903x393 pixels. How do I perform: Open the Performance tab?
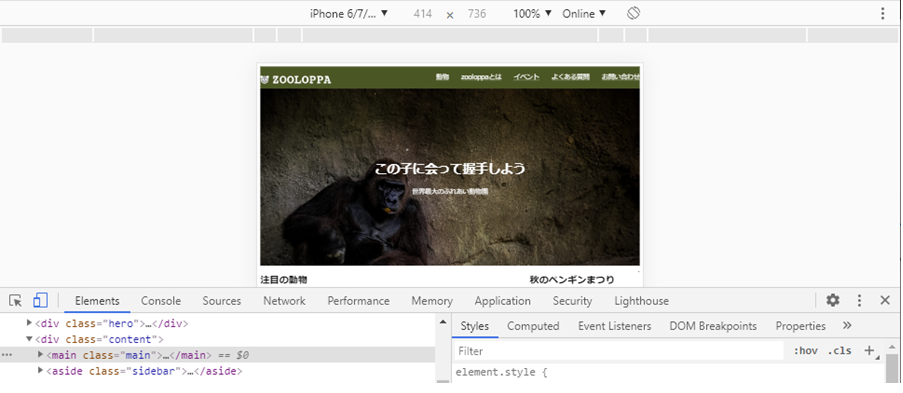coord(358,301)
